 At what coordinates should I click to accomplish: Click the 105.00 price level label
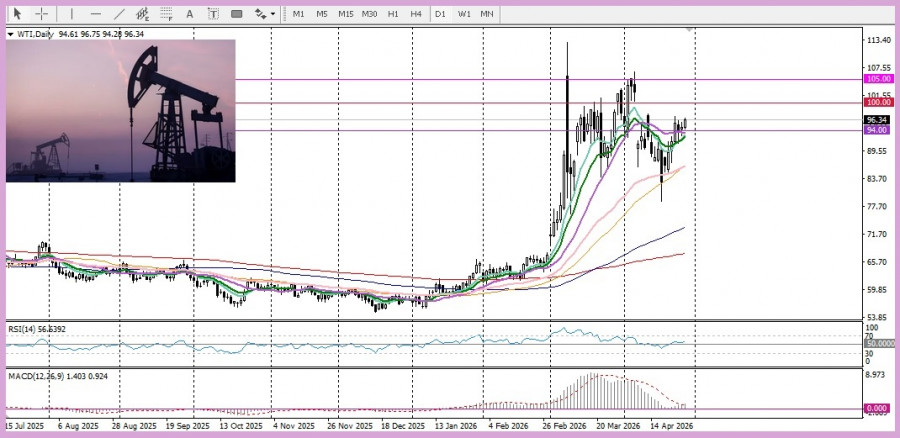(879, 79)
